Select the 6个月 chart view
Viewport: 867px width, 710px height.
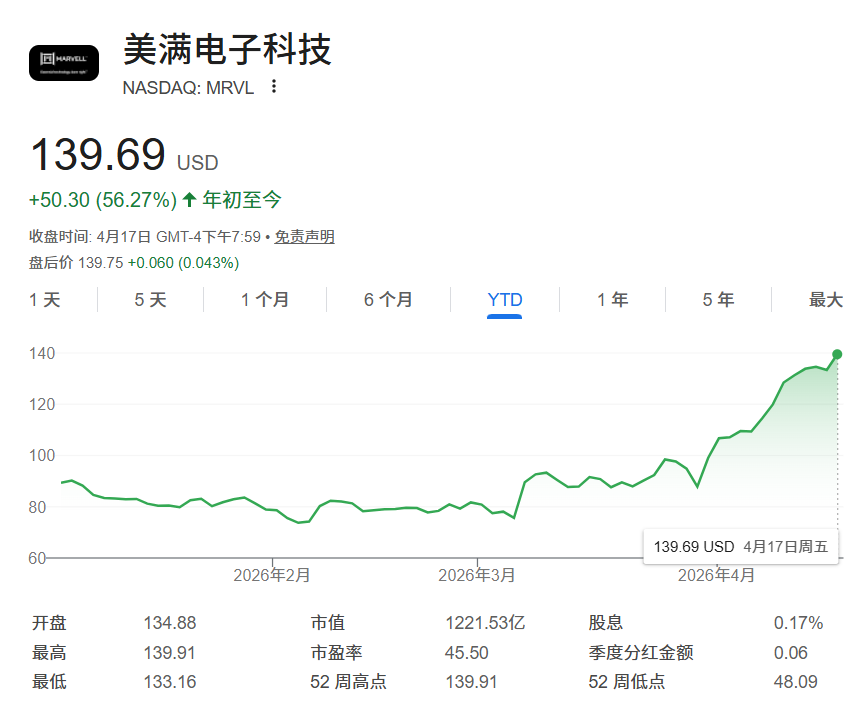click(387, 299)
